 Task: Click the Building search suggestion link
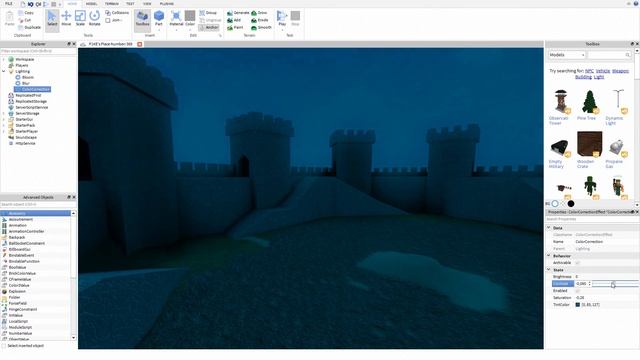[583, 77]
